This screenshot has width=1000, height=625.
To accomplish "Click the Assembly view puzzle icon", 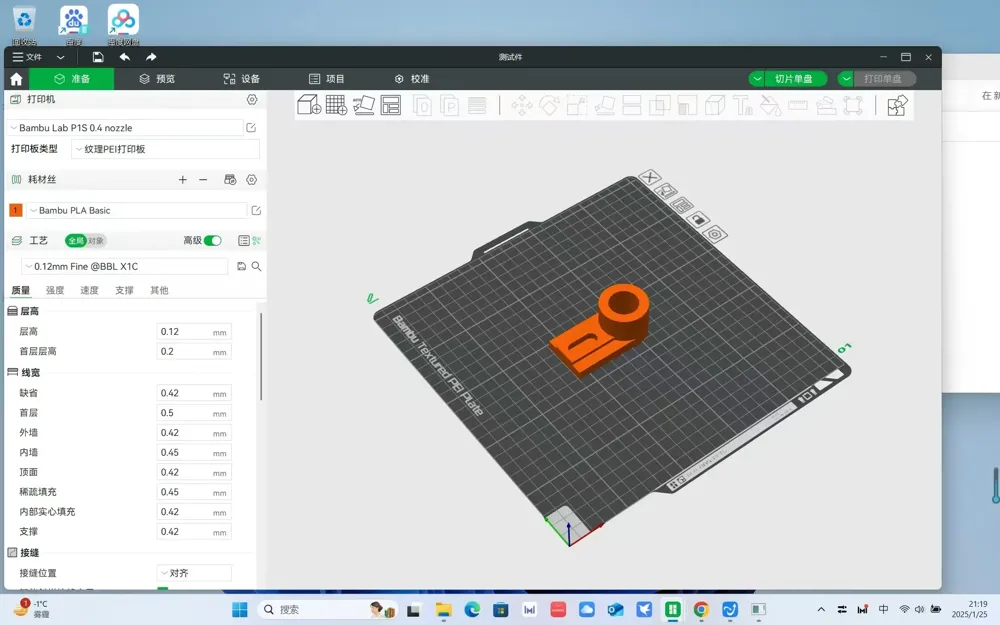I will (897, 105).
